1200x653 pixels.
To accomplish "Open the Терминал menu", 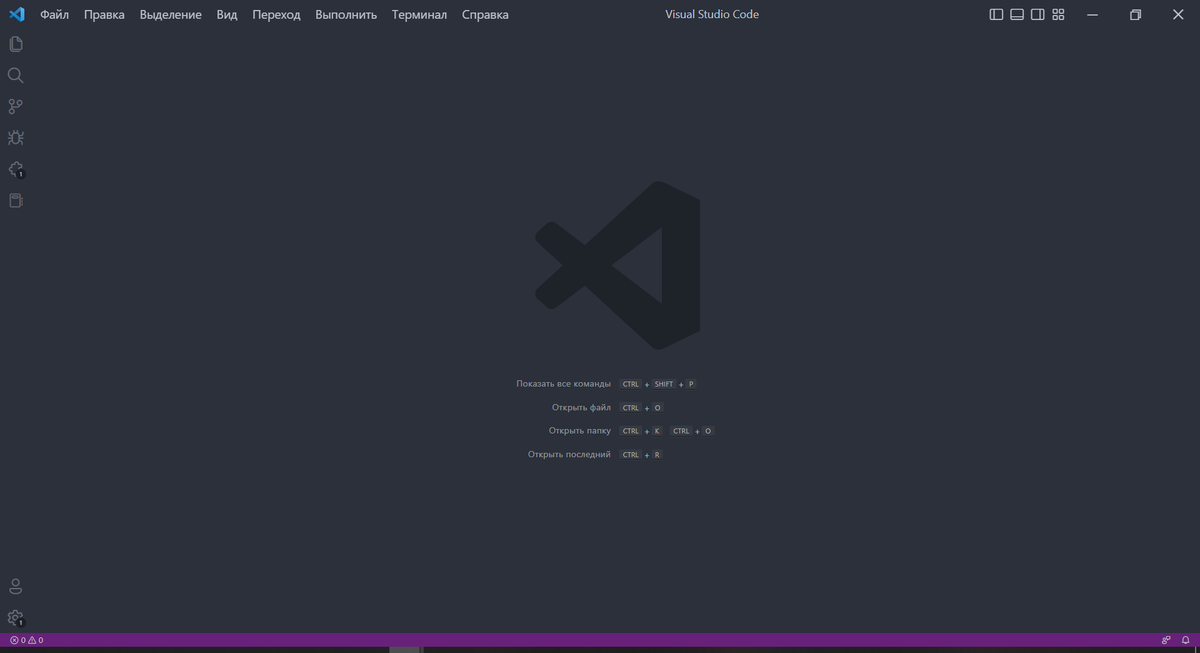I will (419, 15).
